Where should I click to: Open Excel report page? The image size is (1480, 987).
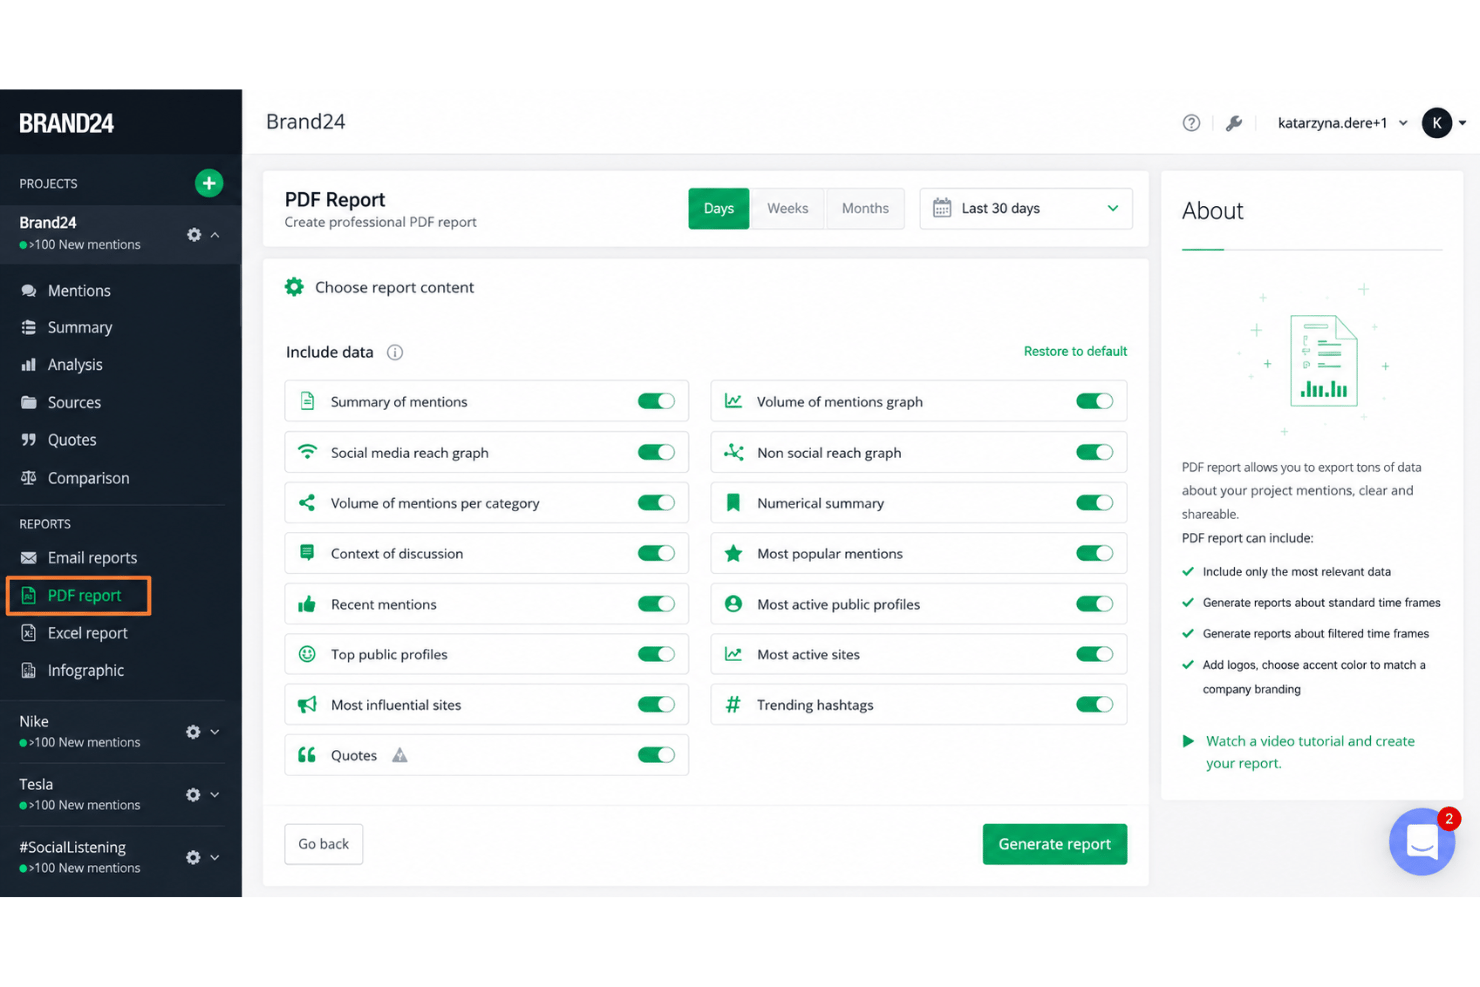87,633
